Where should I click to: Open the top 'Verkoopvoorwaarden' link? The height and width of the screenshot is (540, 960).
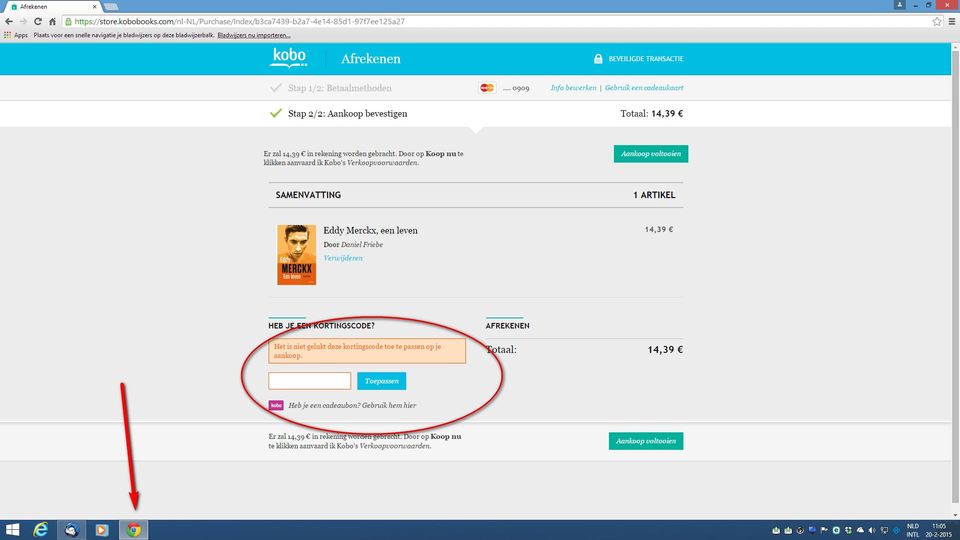(382, 163)
